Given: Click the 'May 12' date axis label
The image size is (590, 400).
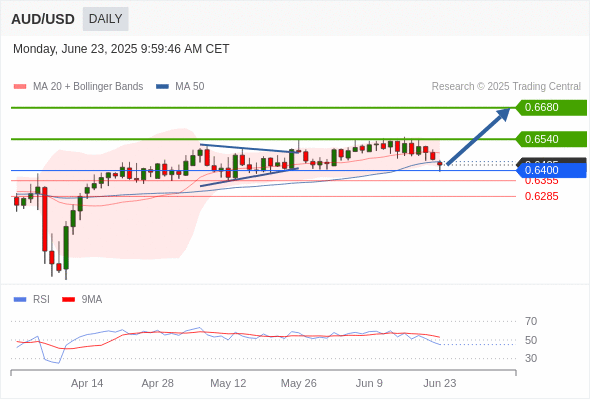Looking at the screenshot, I should (x=228, y=383).
